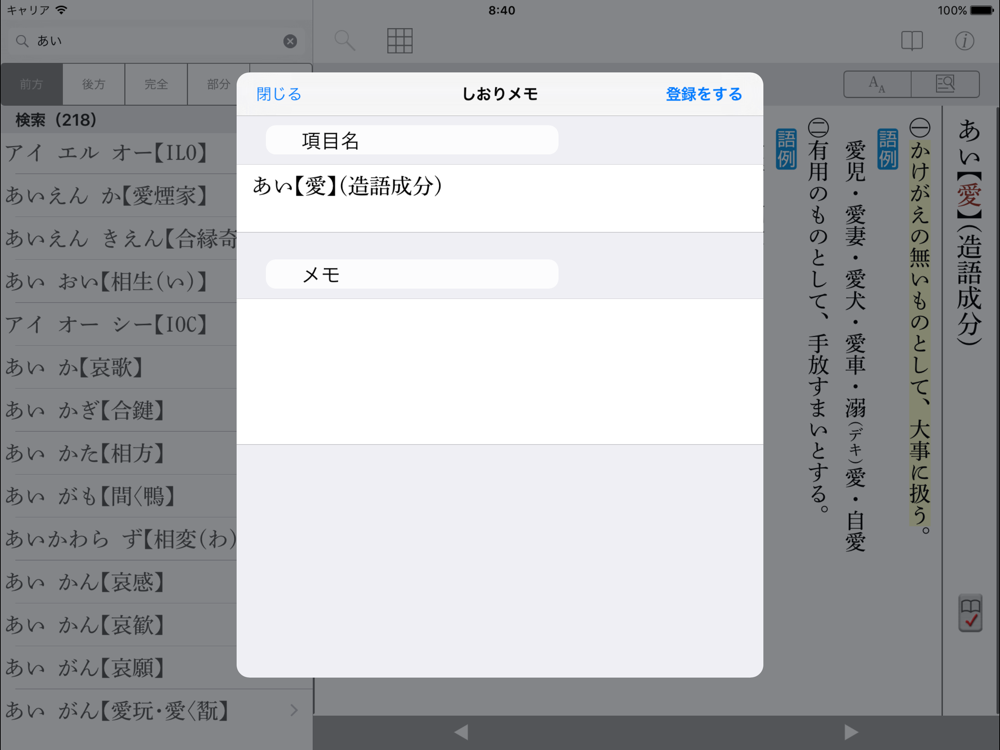Open the in-page search icon

(x=945, y=84)
